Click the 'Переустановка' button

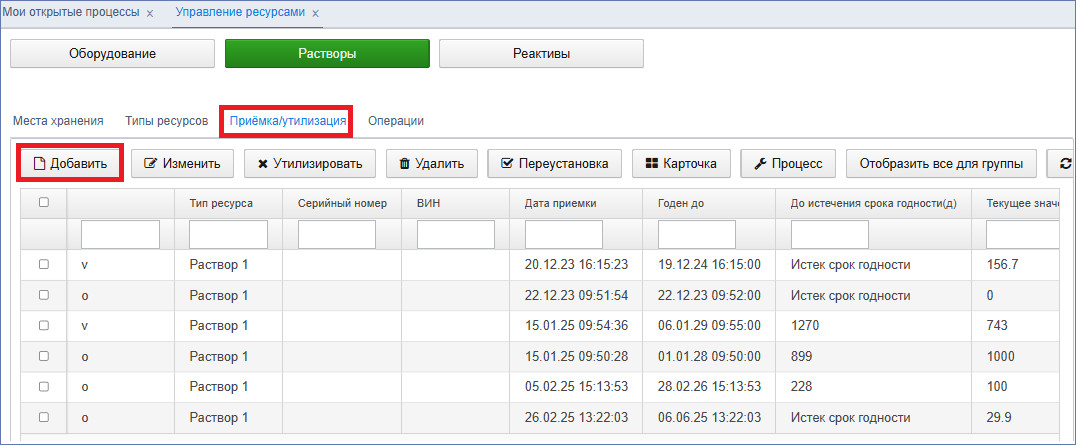(x=554, y=163)
